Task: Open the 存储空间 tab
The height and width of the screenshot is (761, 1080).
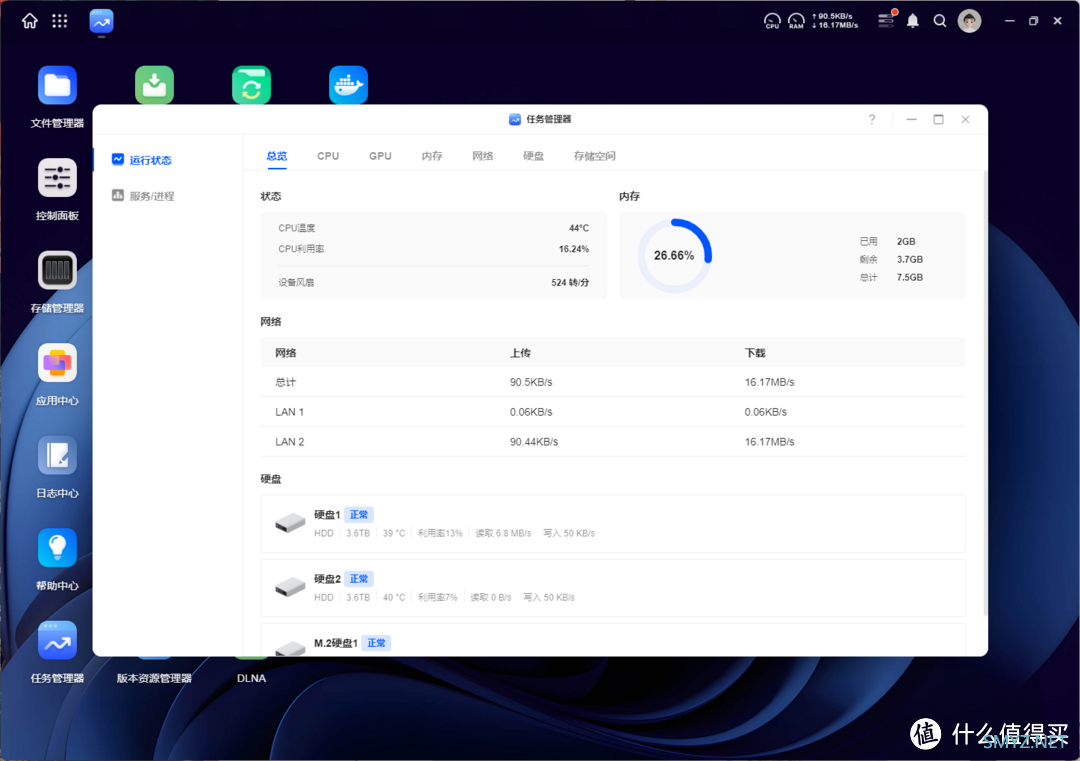Action: coord(594,156)
